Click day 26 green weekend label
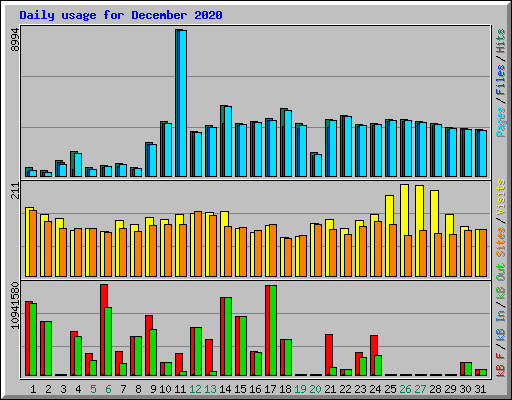Image resolution: width=512 pixels, height=400 pixels. tap(405, 389)
